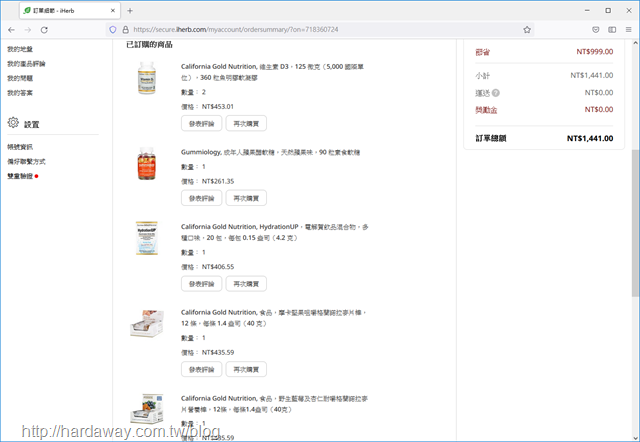
Task: Click the browser forward arrow
Action: point(28,30)
